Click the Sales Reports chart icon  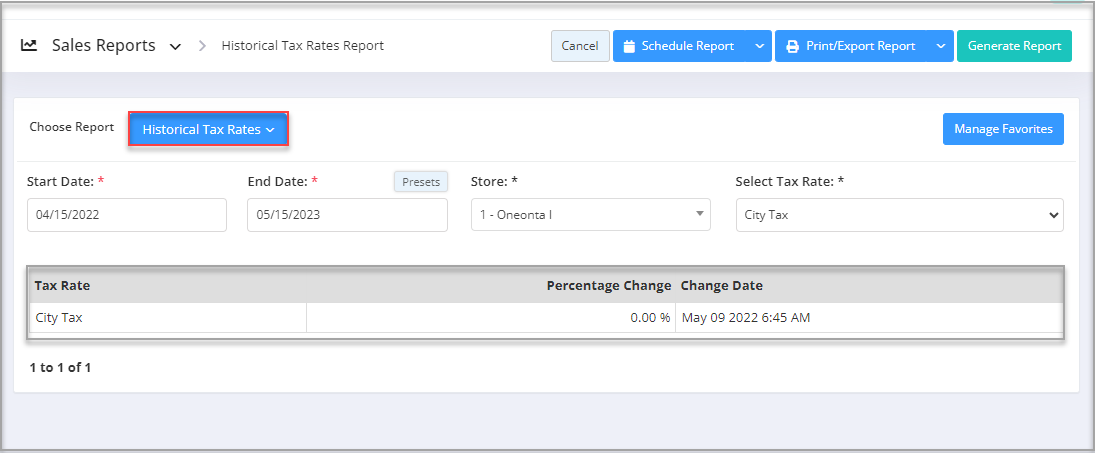[x=29, y=46]
